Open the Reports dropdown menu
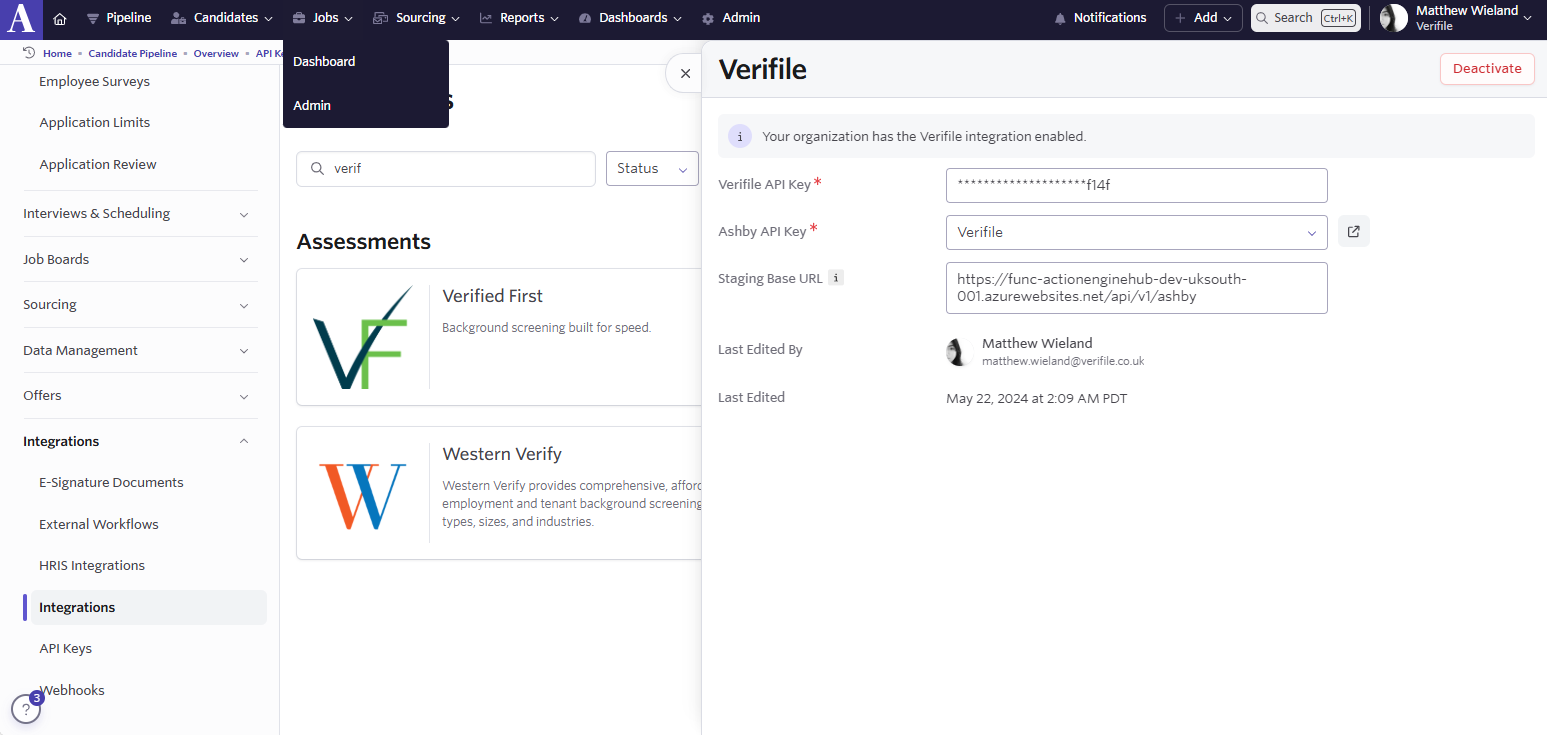Screen dimensions: 1547x735 [x=519, y=18]
